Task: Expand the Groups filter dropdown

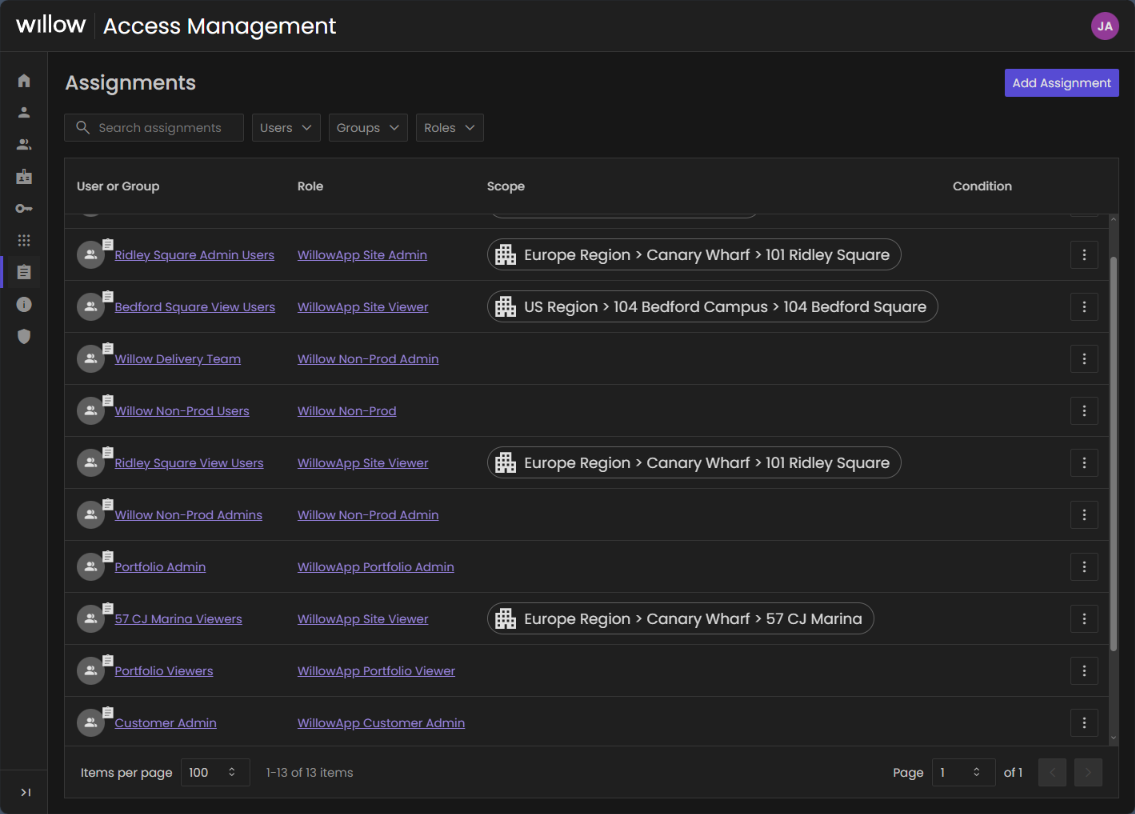Action: tap(368, 127)
